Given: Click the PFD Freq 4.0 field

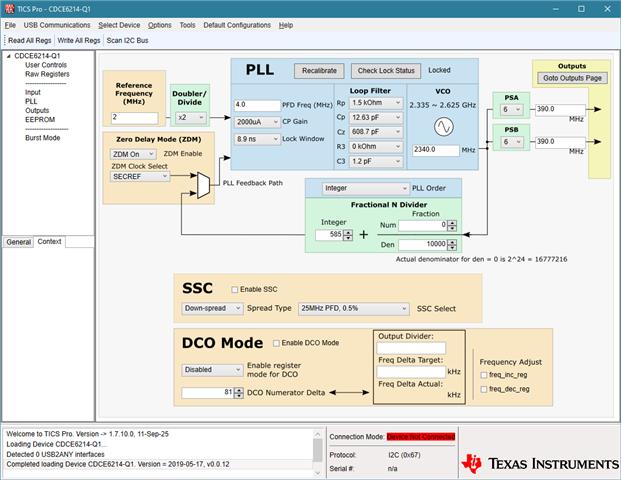Looking at the screenshot, I should click(x=257, y=105).
